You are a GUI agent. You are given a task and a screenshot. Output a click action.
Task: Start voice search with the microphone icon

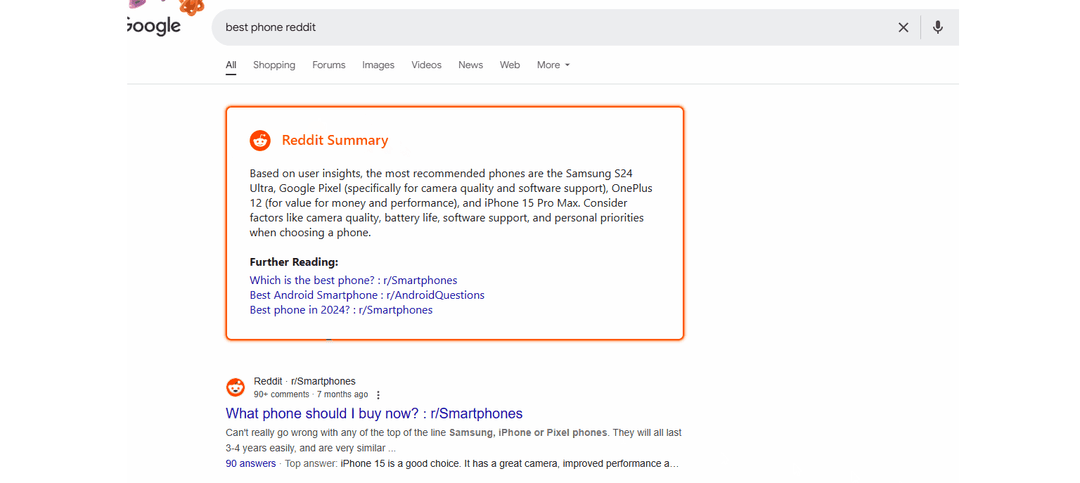coord(937,28)
